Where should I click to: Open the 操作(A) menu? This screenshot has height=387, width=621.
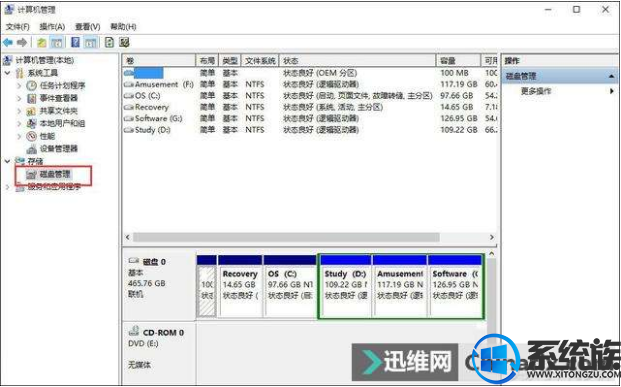52,27
